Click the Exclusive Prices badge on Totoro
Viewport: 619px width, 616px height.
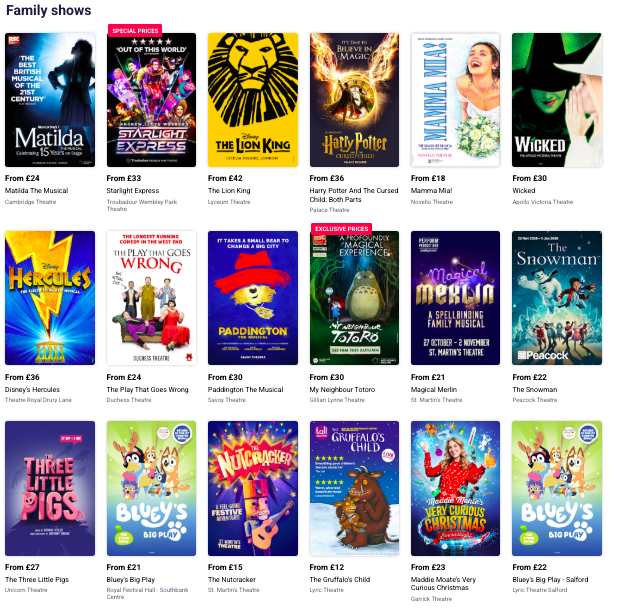tap(341, 229)
